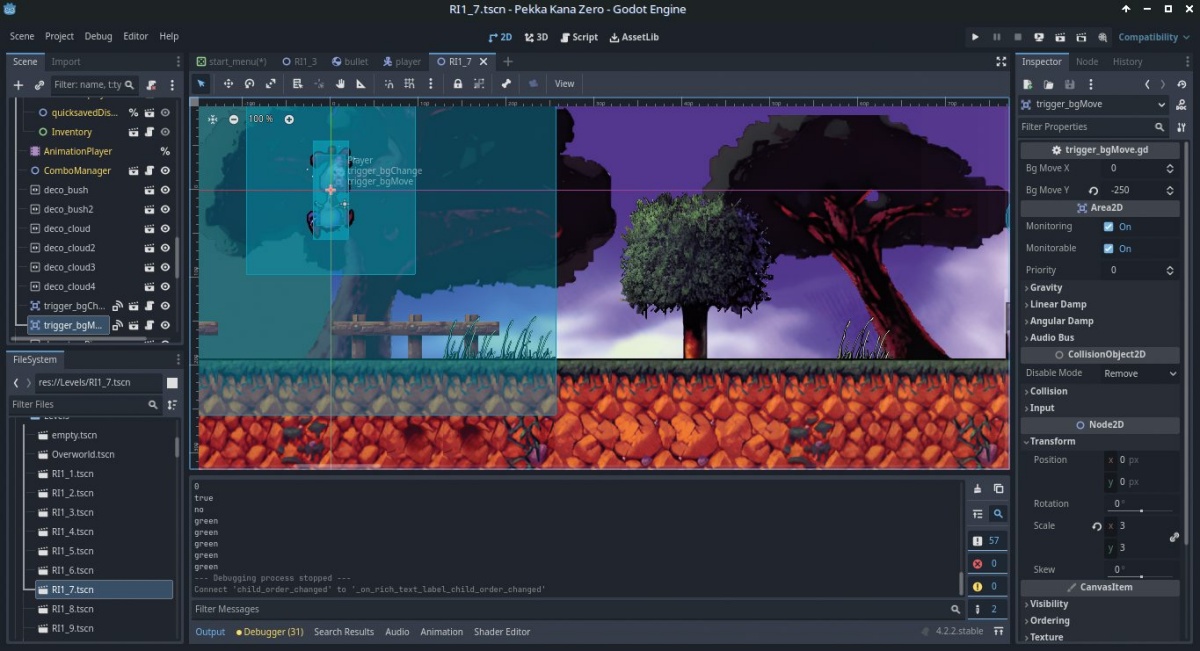Zoom in the 2D viewport
1200x651 pixels.
tap(289, 119)
